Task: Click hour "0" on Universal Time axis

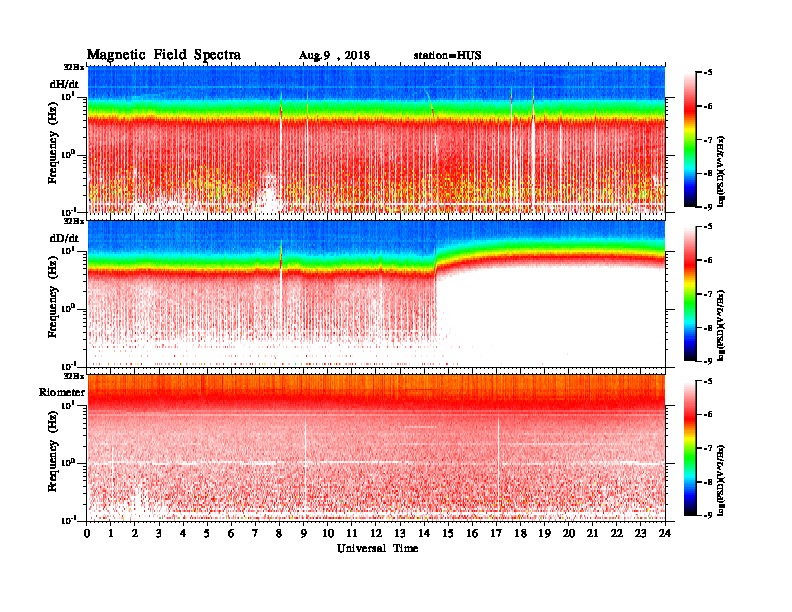Action: pos(87,533)
